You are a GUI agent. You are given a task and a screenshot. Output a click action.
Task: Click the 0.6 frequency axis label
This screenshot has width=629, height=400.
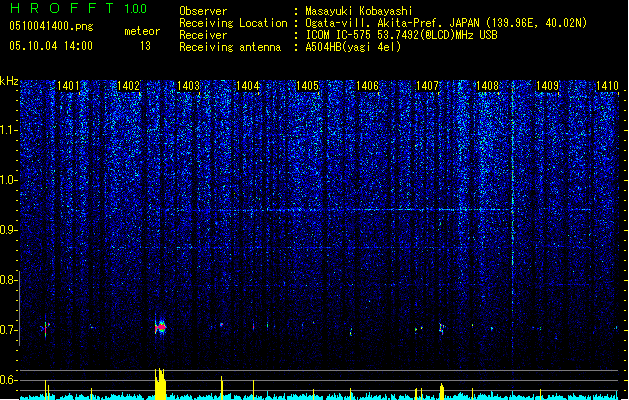[8, 380]
